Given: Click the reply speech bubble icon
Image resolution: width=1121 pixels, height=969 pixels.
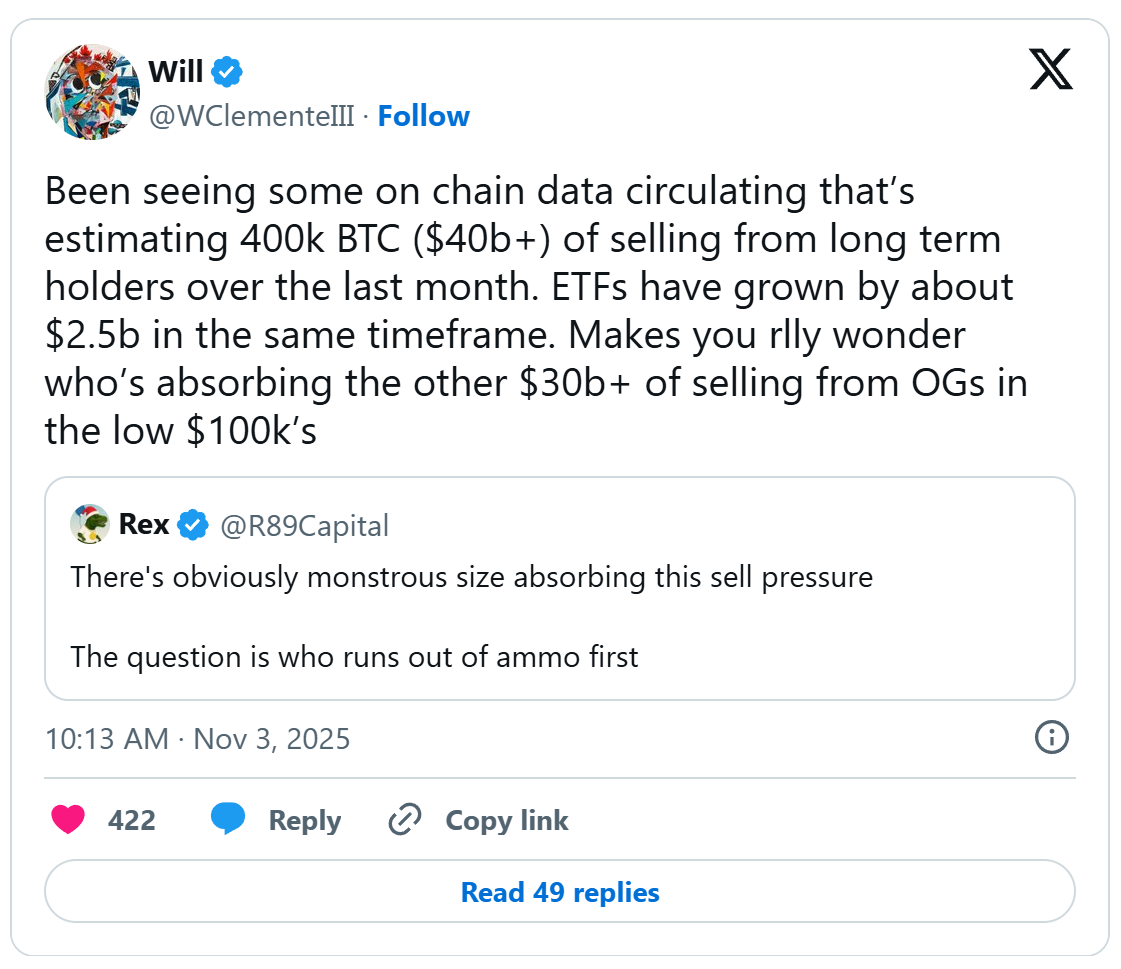Looking at the screenshot, I should pos(228,820).
